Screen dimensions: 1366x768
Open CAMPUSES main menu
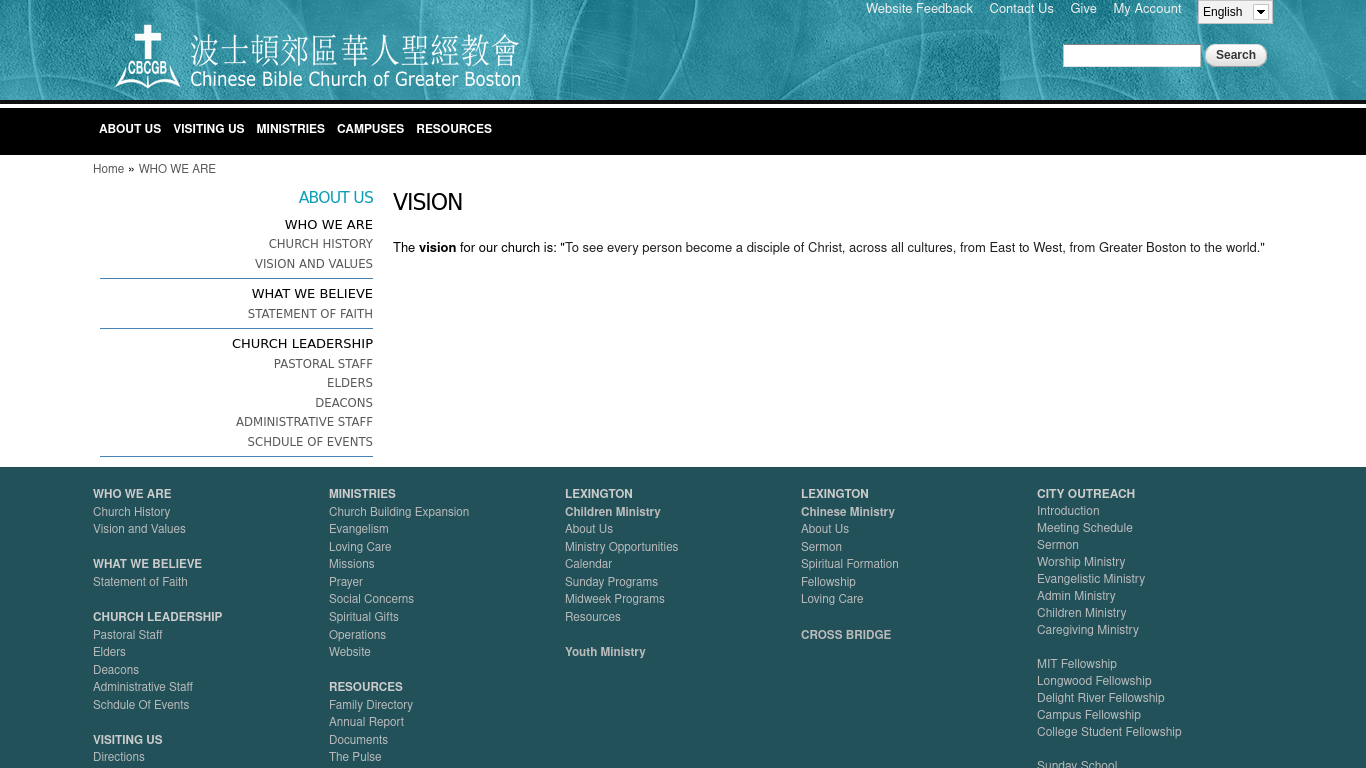tap(370, 129)
